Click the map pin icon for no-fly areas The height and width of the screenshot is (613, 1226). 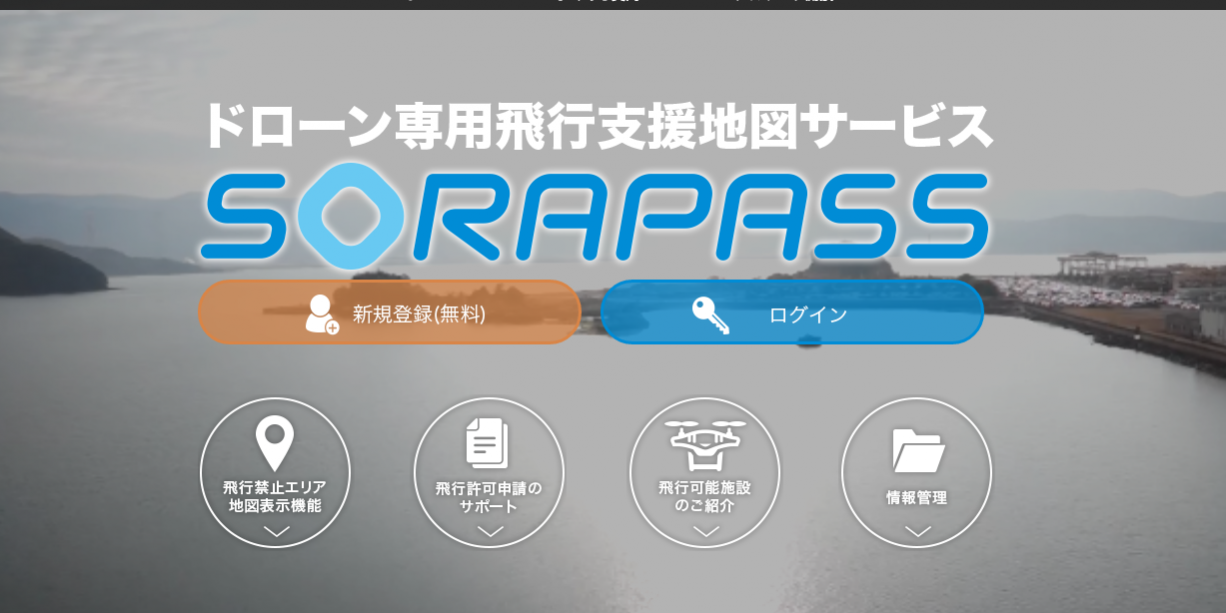pos(275,443)
